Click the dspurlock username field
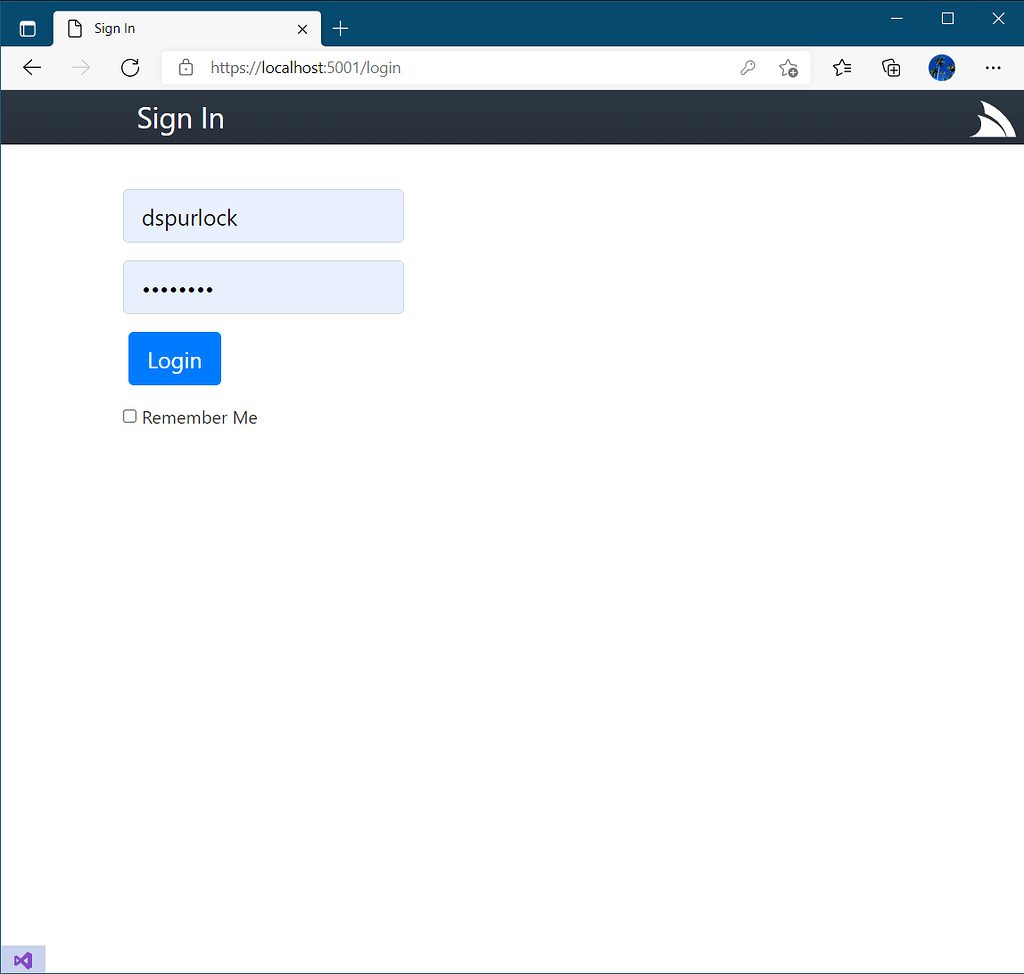Viewport: 1024px width, 974px height. [x=263, y=216]
